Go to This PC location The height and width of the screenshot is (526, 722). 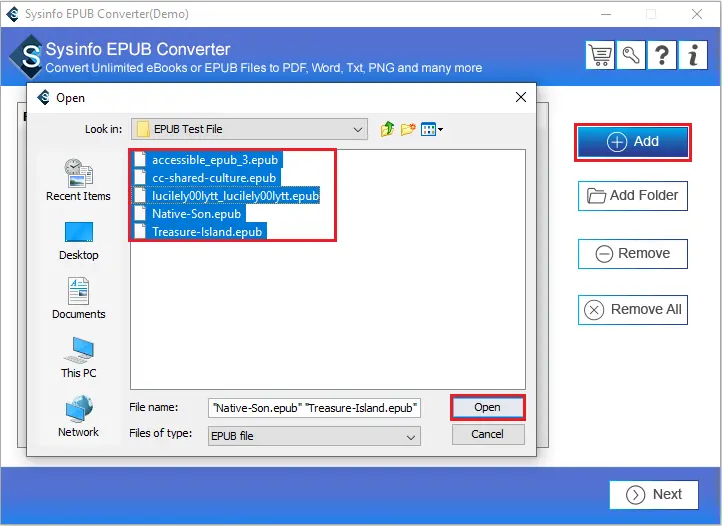78,357
